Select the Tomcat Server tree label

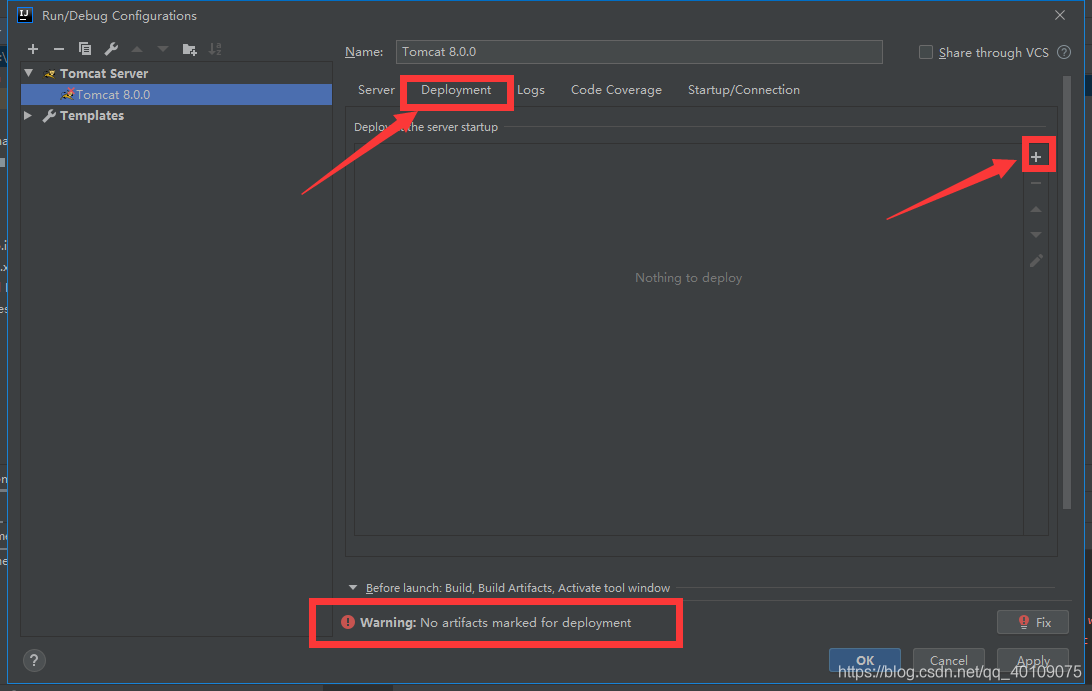click(104, 73)
